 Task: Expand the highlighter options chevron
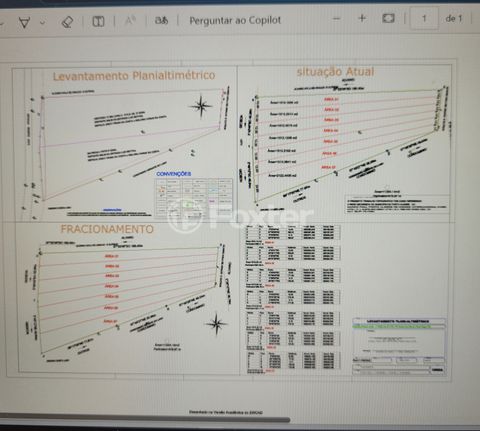point(43,23)
